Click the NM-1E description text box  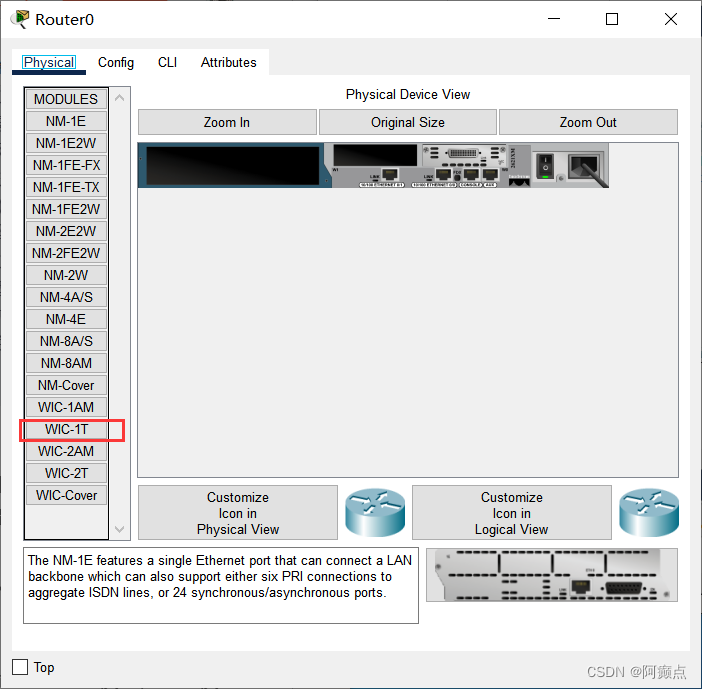[221, 585]
